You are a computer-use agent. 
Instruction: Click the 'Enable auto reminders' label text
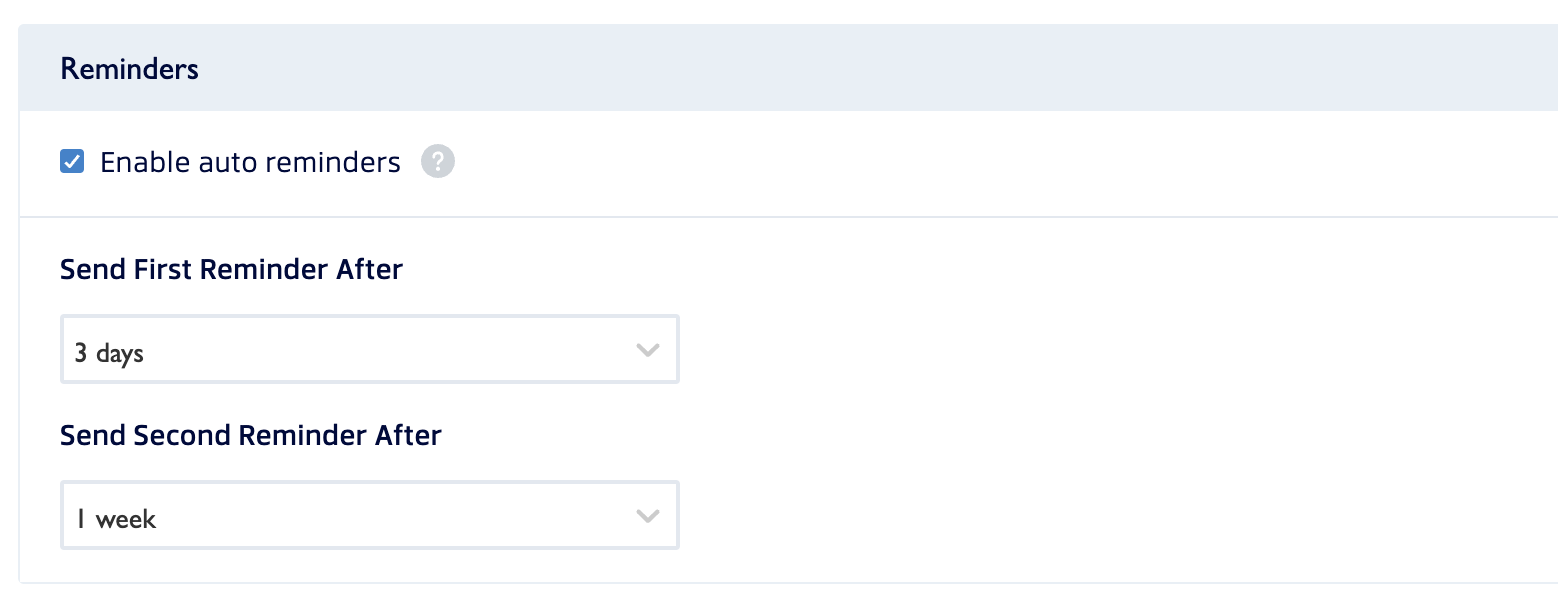coord(251,162)
